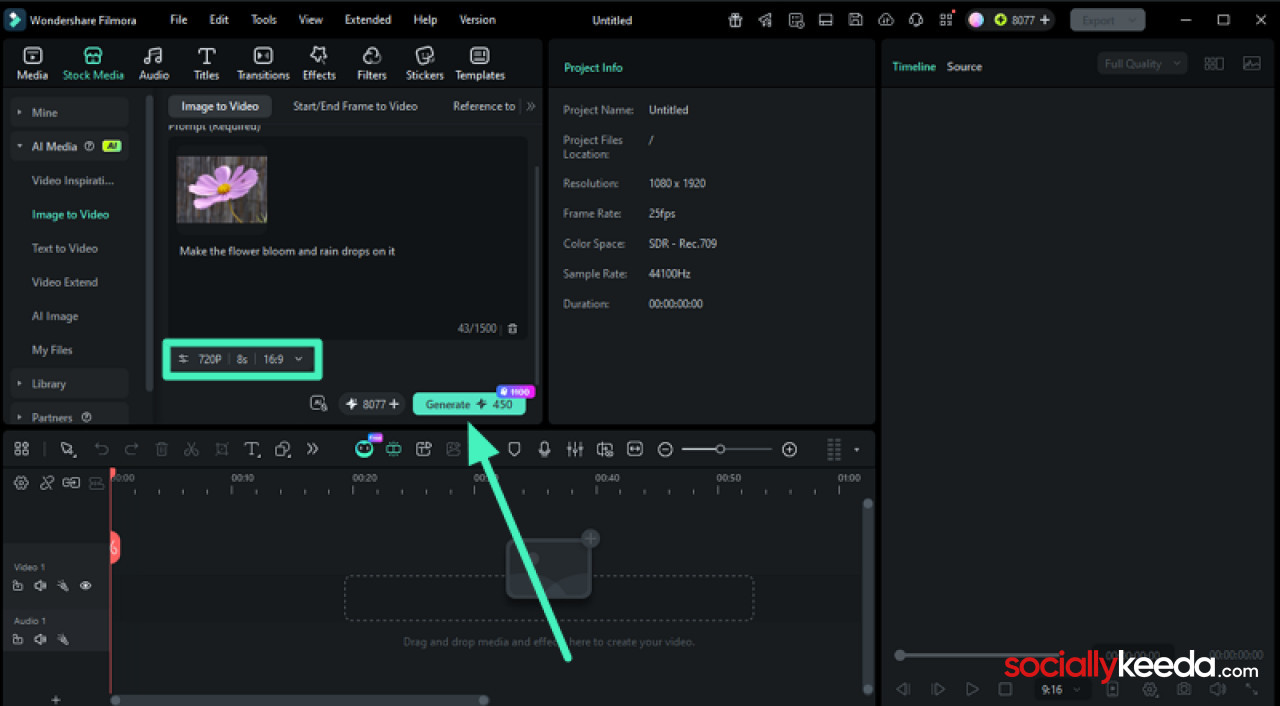Open the Help menu
Viewport: 1280px width, 706px height.
pyautogui.click(x=425, y=20)
